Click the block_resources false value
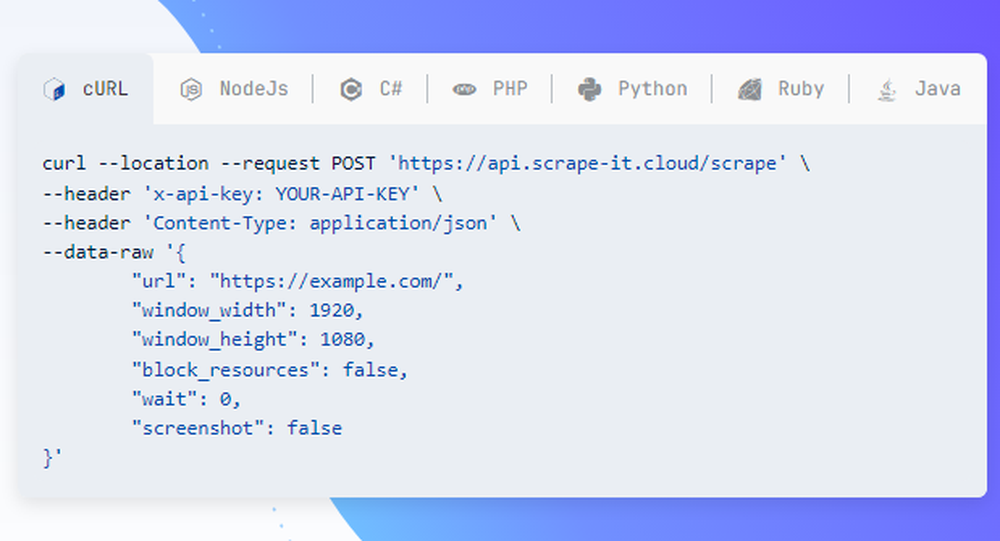Image resolution: width=1000 pixels, height=541 pixels. point(371,370)
